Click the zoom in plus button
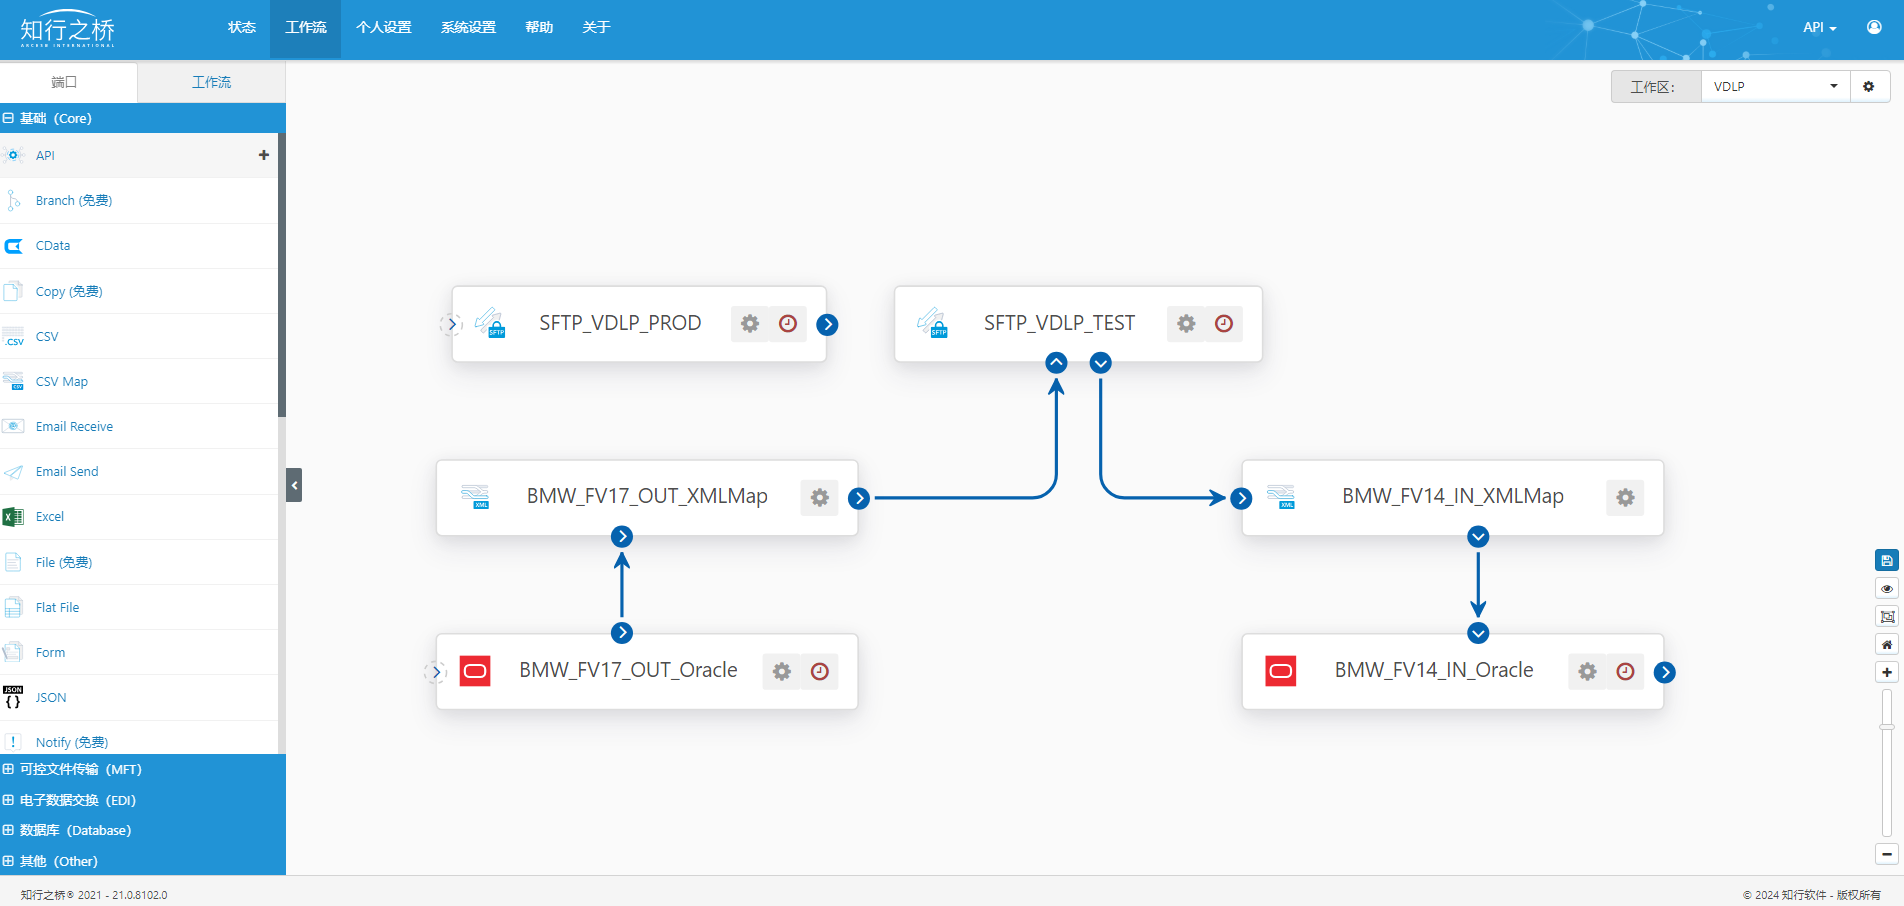 coord(1886,673)
